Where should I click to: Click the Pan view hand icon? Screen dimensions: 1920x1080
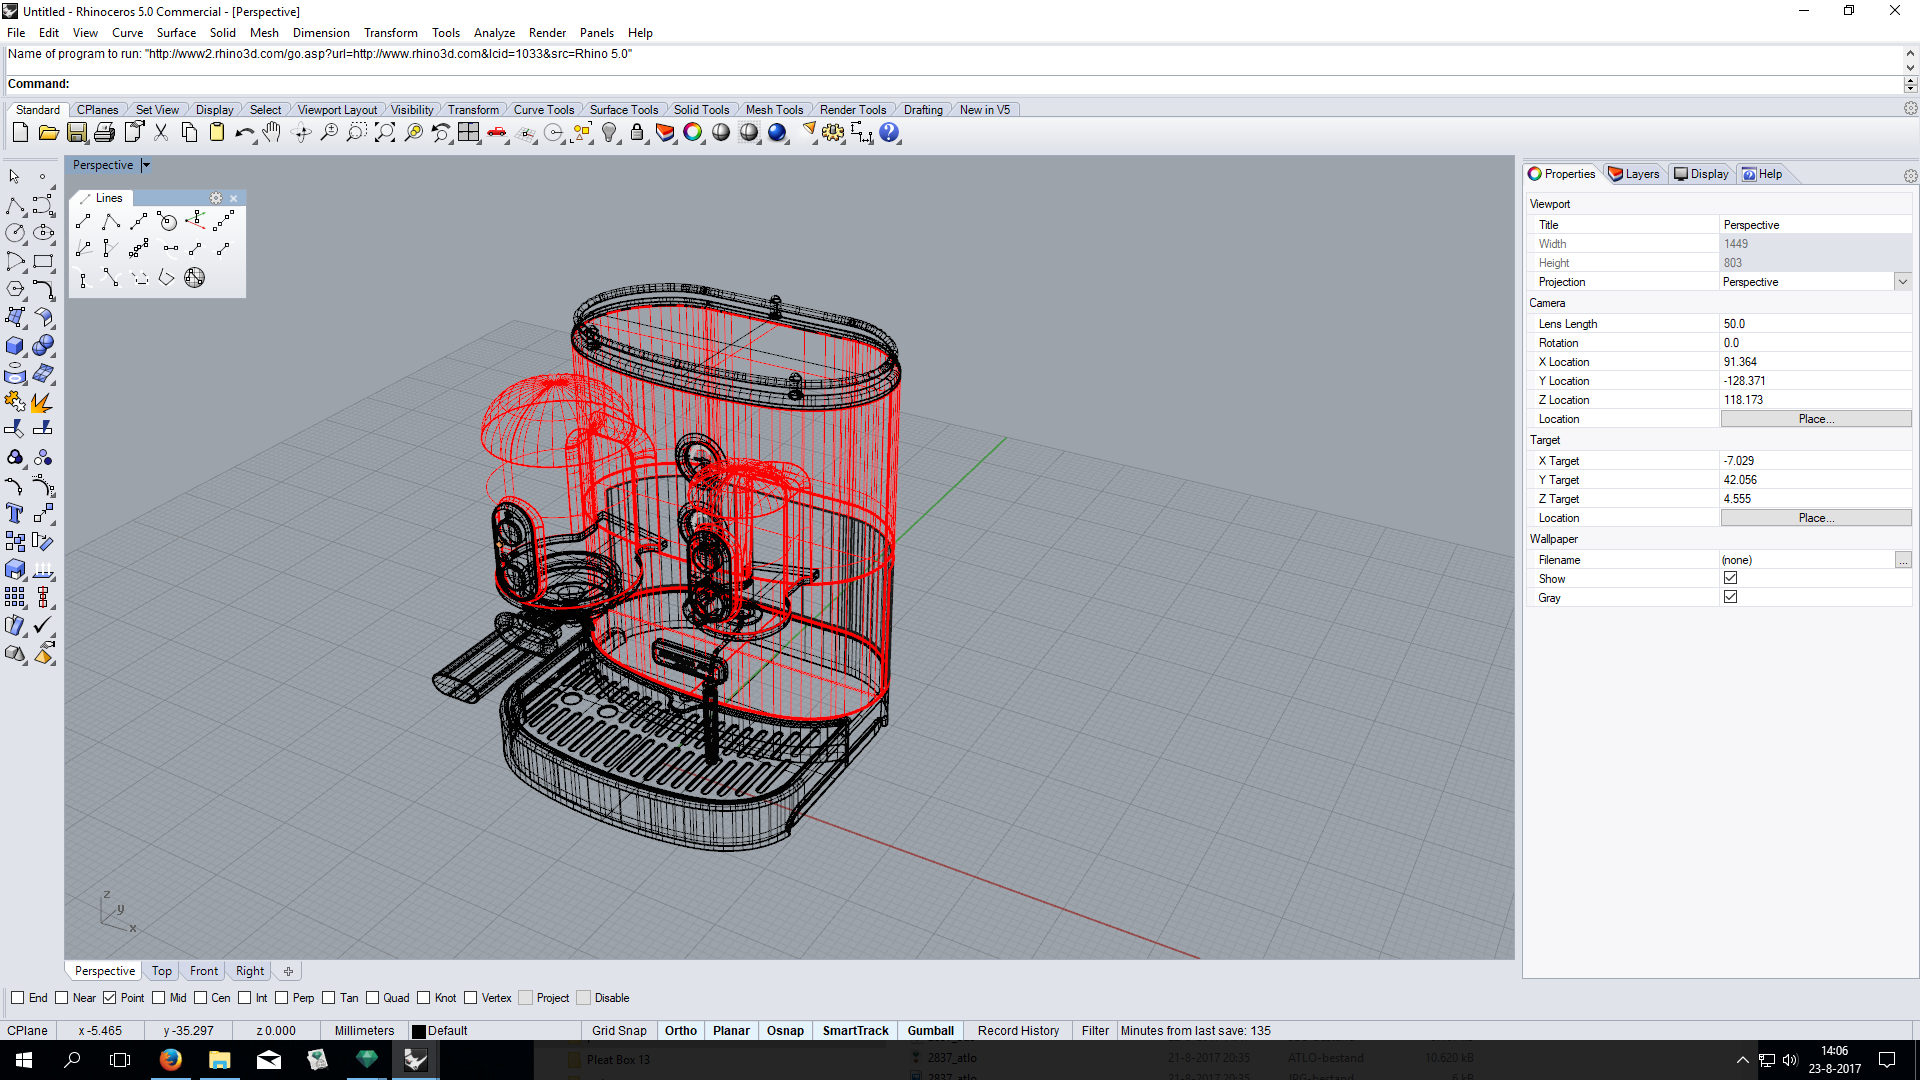(272, 132)
